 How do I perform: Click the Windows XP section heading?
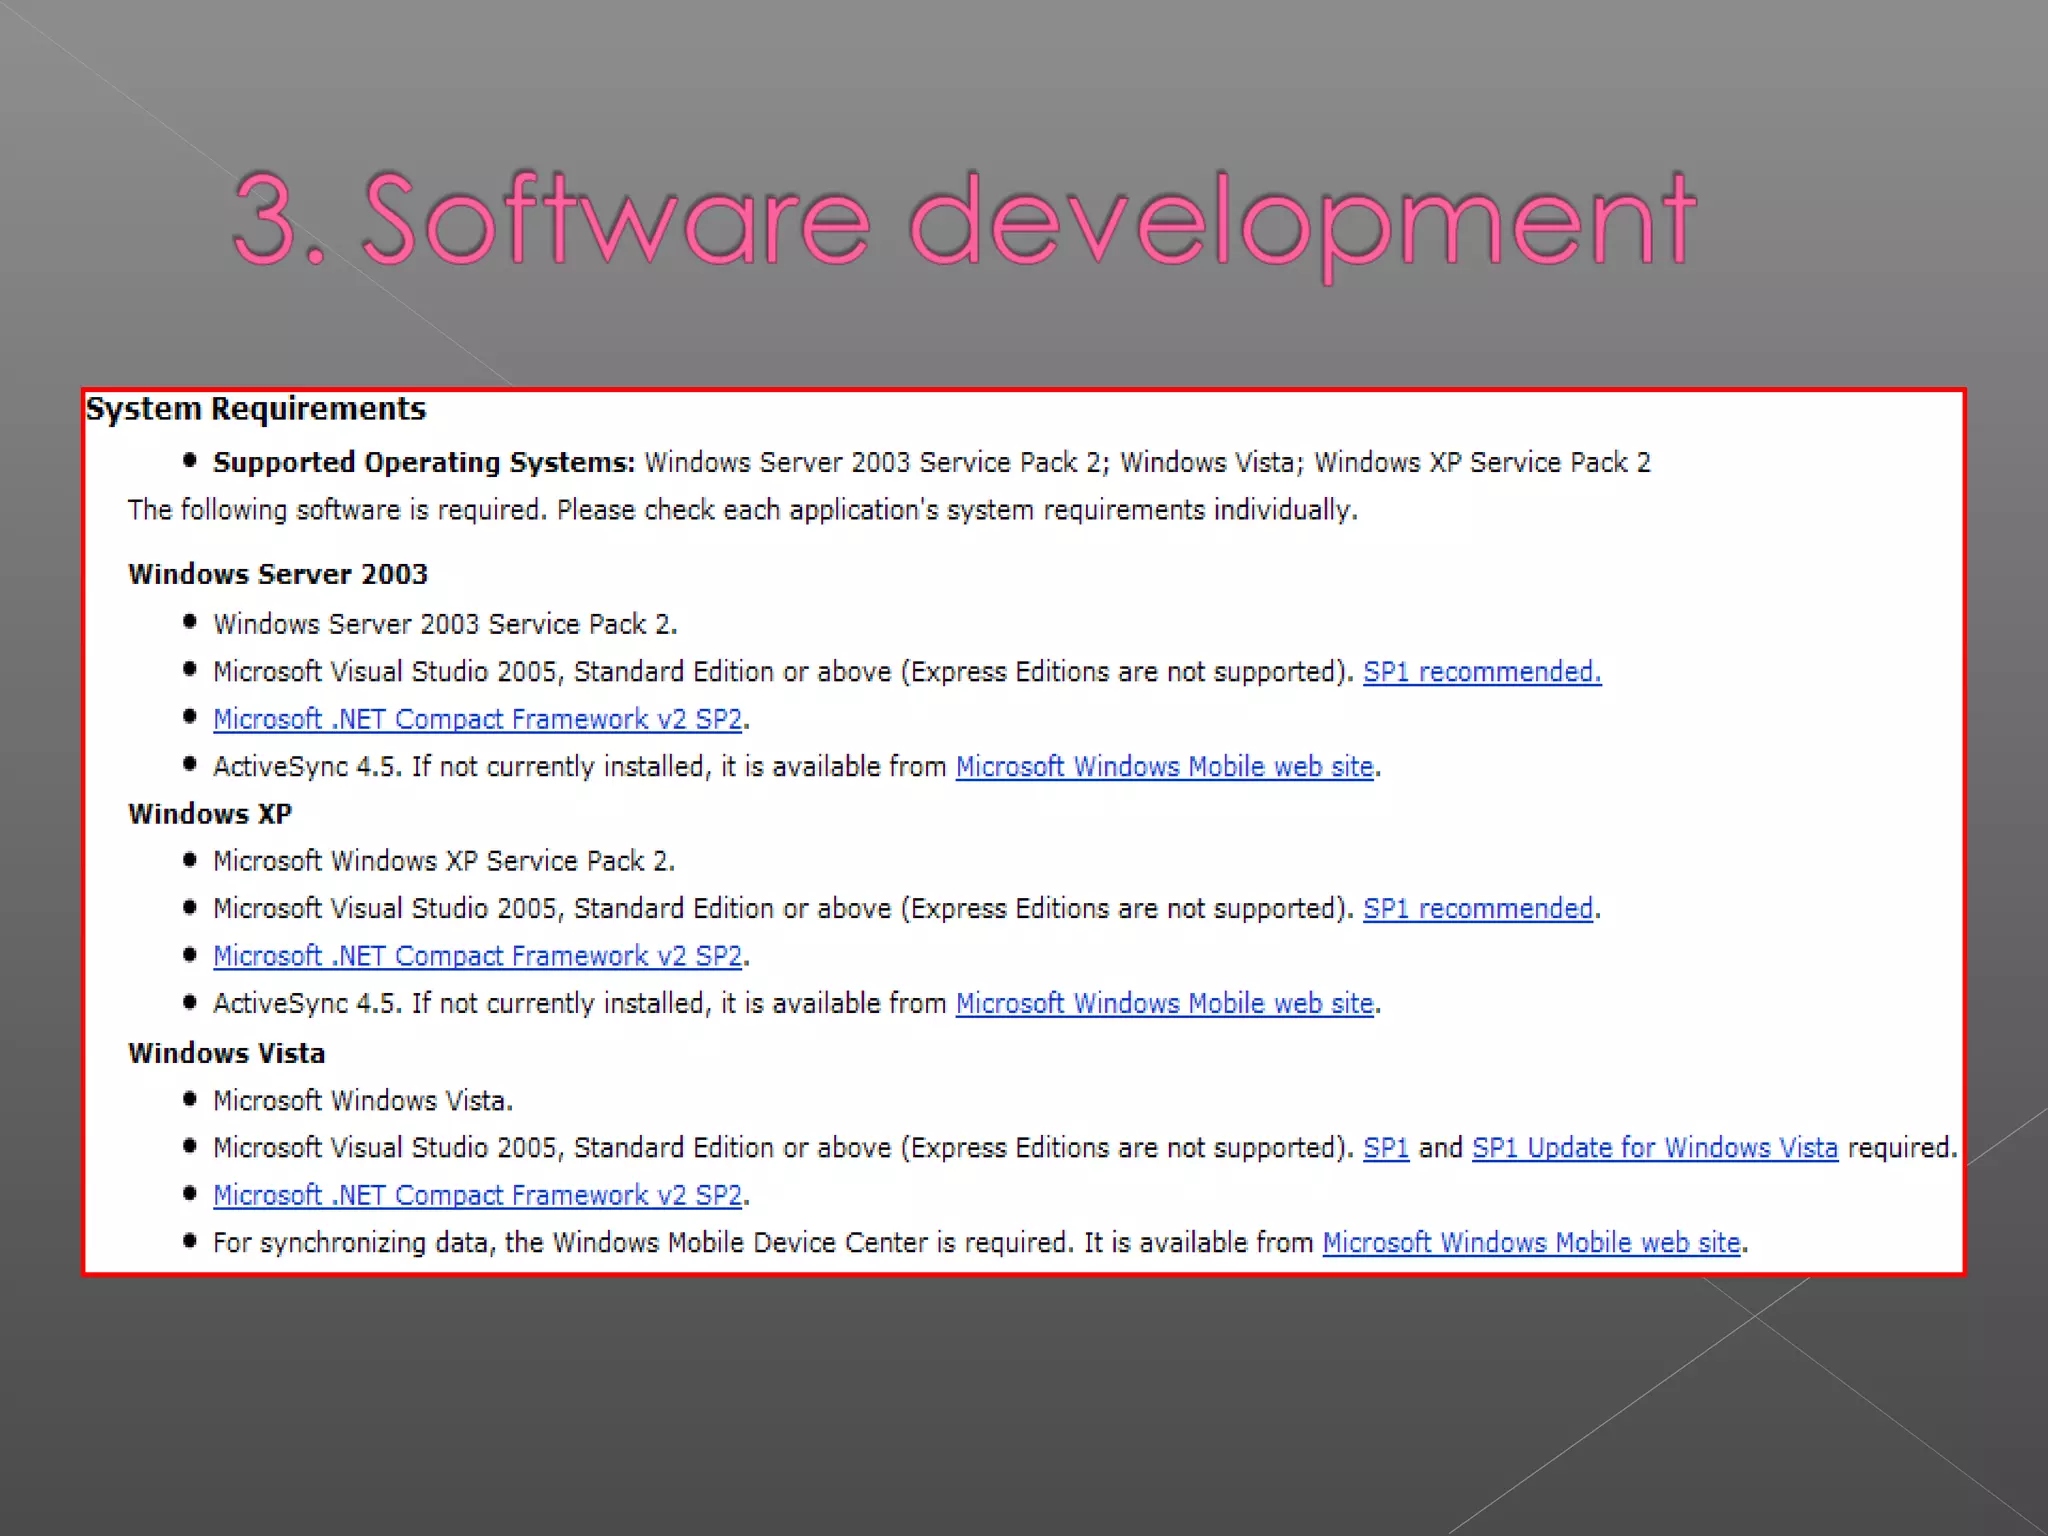click(x=210, y=814)
